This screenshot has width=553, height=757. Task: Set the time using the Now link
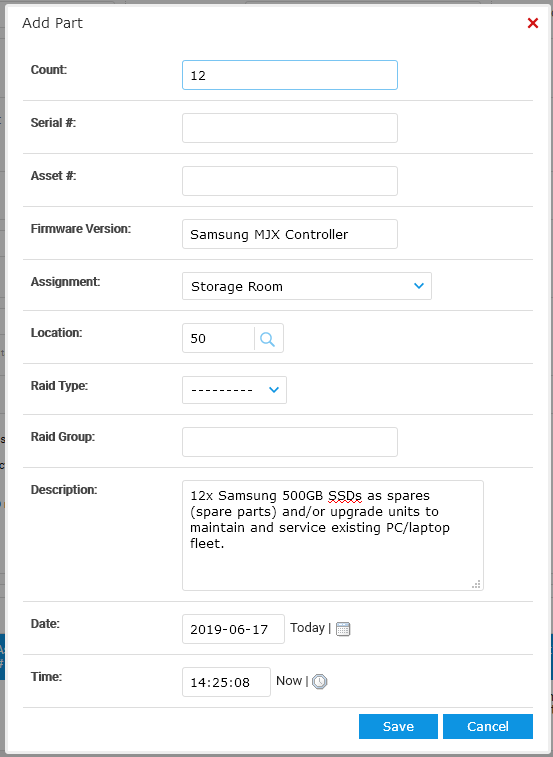tap(289, 681)
